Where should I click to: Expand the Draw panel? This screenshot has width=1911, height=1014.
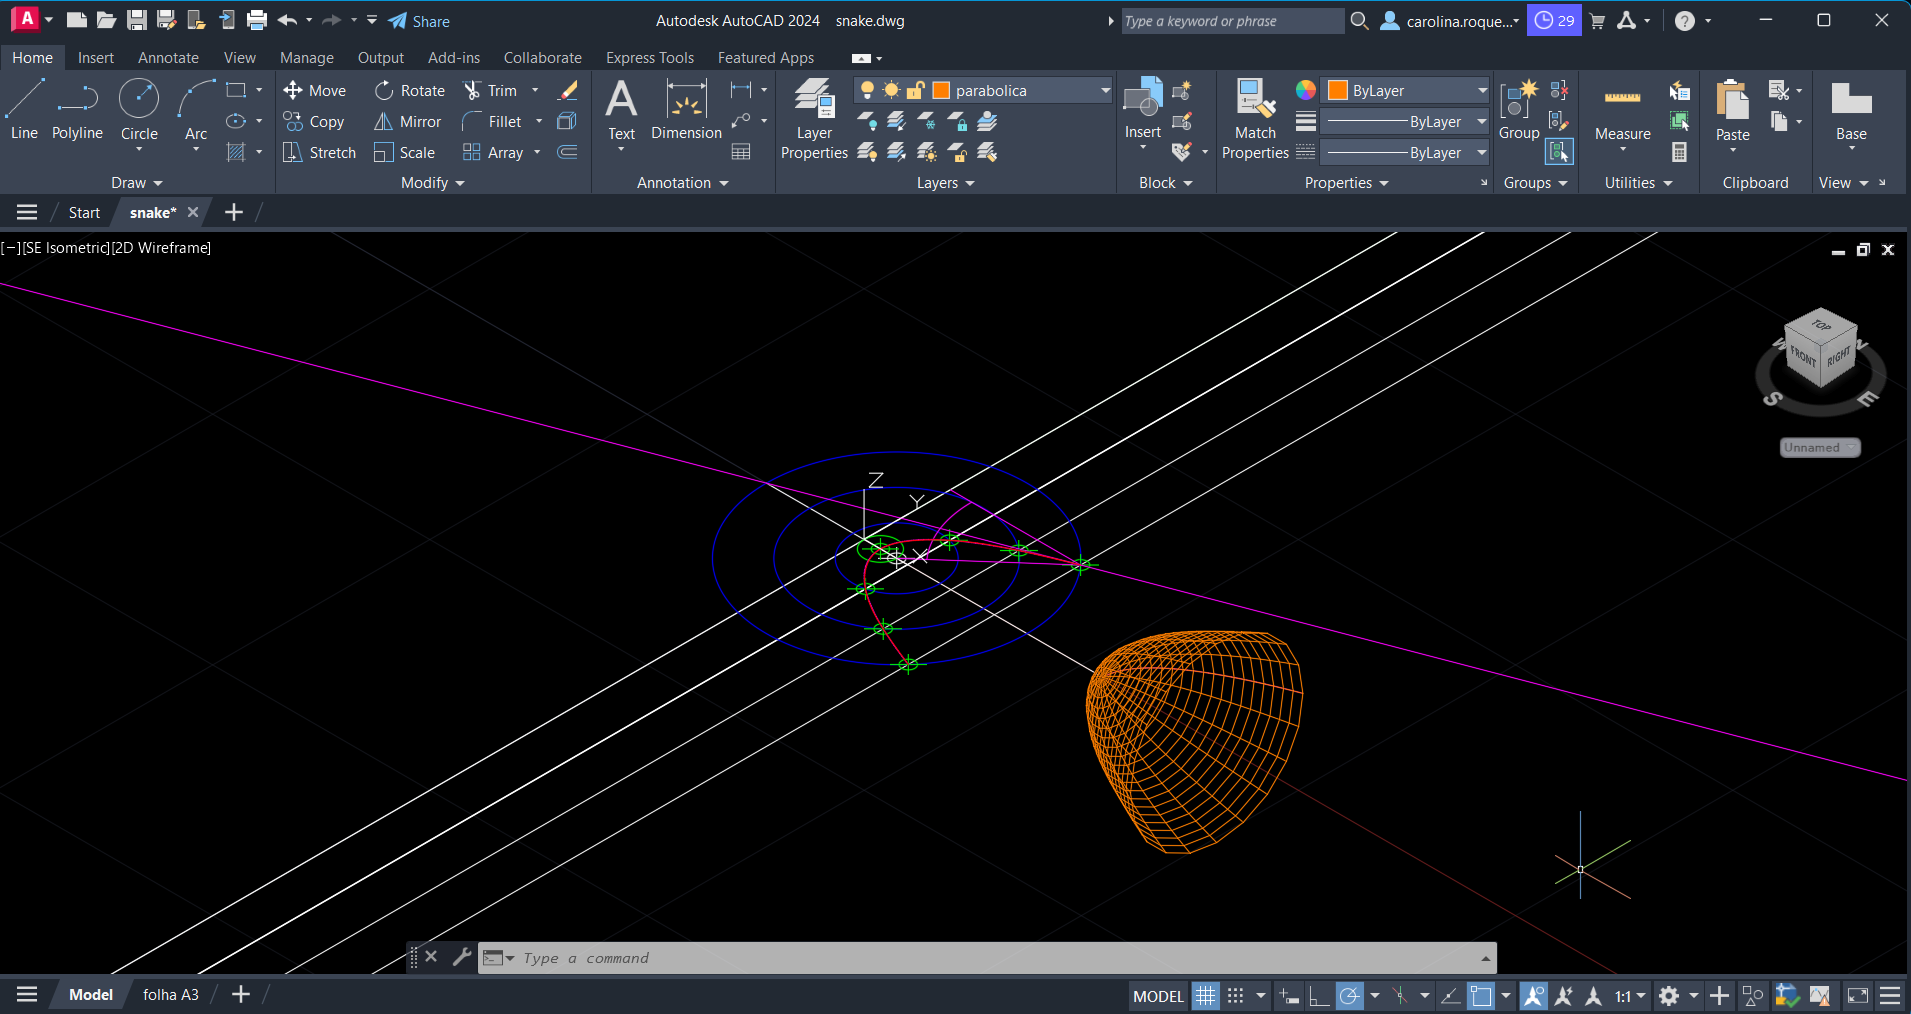137,183
